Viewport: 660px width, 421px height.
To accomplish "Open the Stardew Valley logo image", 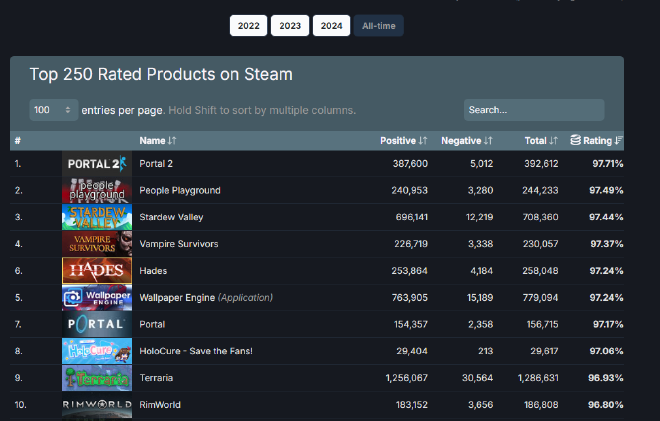I will (96, 217).
